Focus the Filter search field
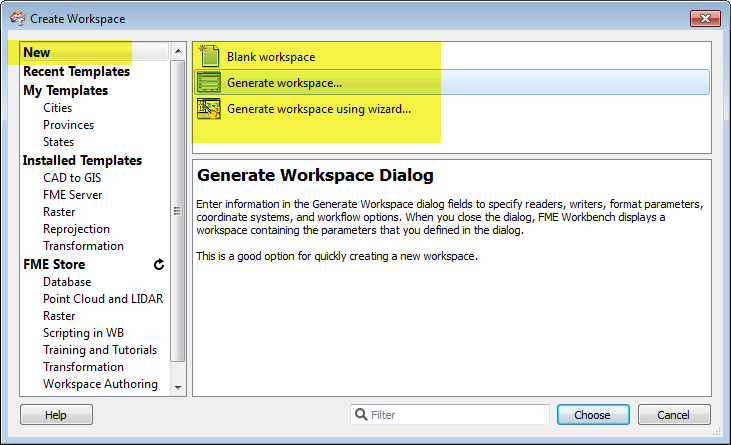 tap(450, 414)
